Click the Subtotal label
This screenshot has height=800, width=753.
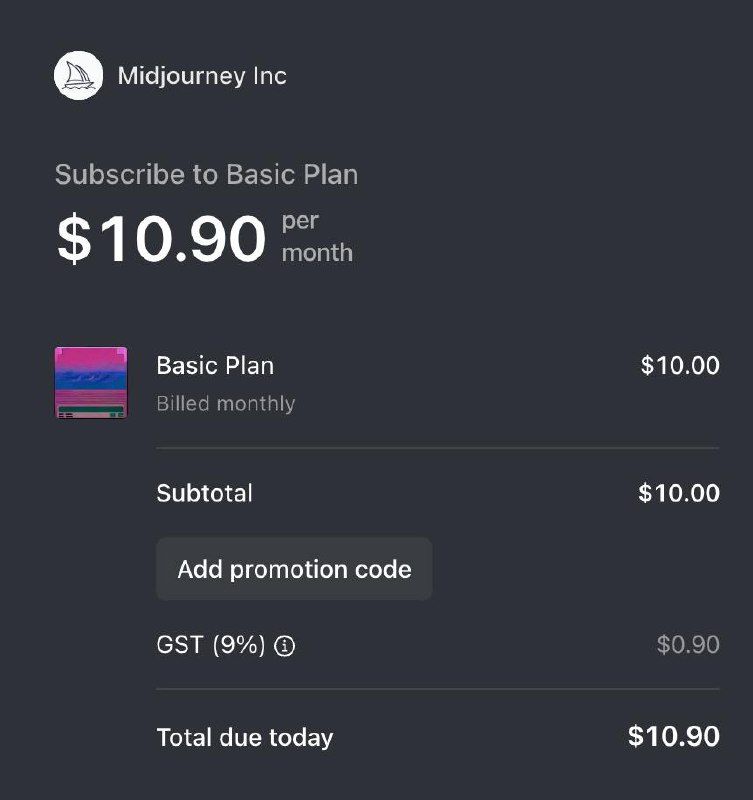click(x=205, y=493)
